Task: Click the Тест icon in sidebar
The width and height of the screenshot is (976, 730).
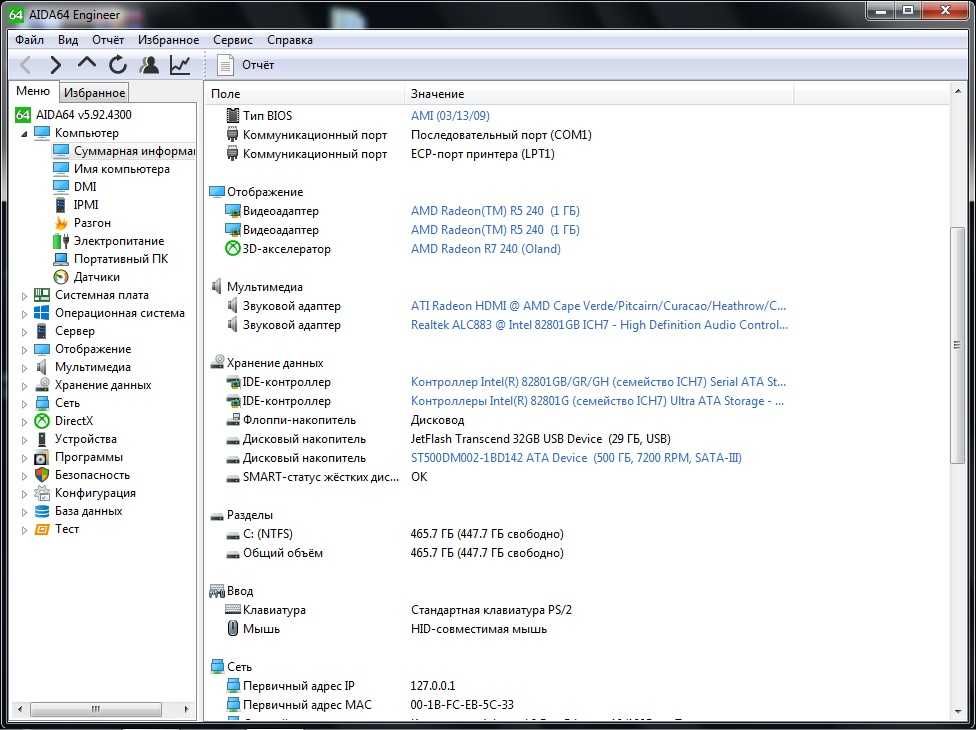Action: click(42, 530)
